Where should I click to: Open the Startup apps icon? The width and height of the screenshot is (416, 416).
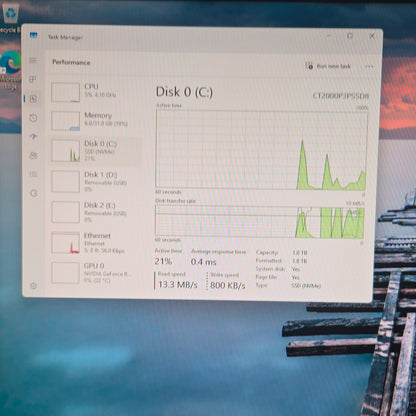[x=33, y=137]
